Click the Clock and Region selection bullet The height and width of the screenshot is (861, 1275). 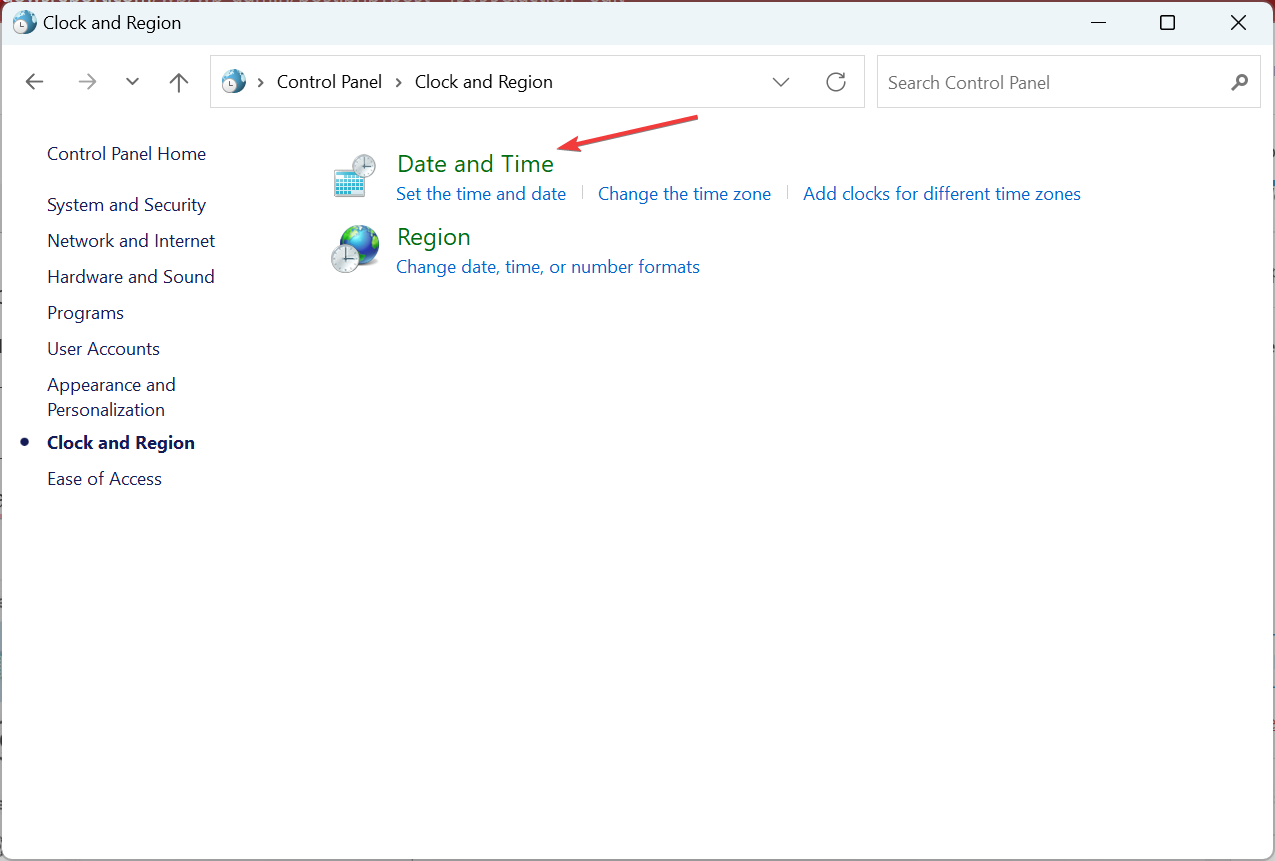tap(23, 442)
